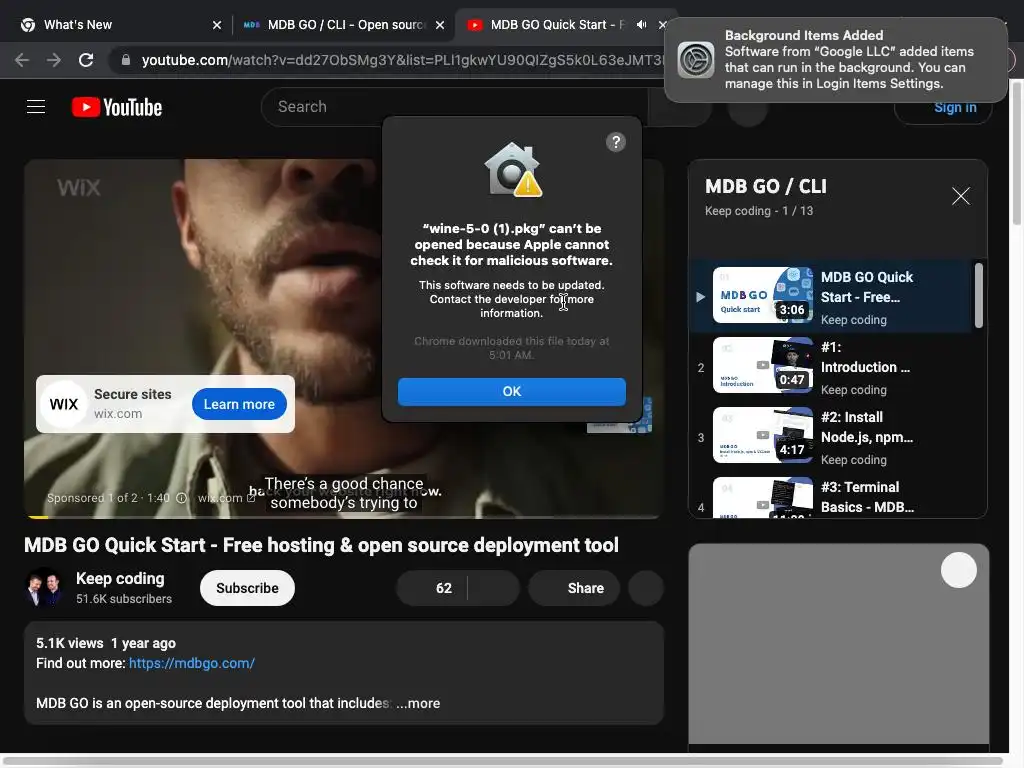
Task: Click the YouTube Search field
Action: 454,106
